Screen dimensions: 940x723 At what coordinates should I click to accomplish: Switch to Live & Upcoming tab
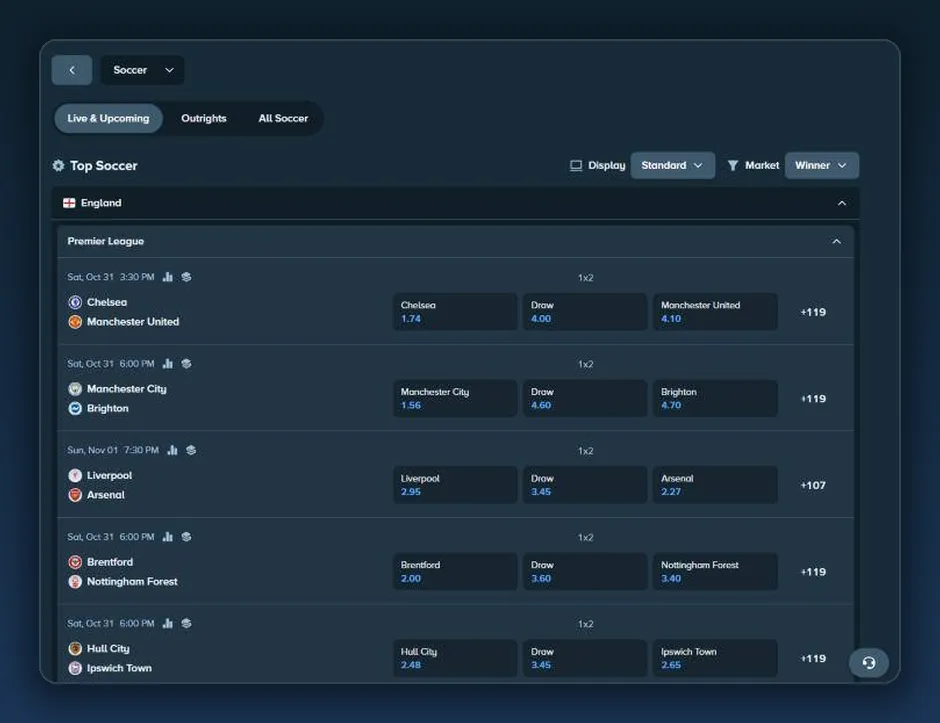pos(109,119)
